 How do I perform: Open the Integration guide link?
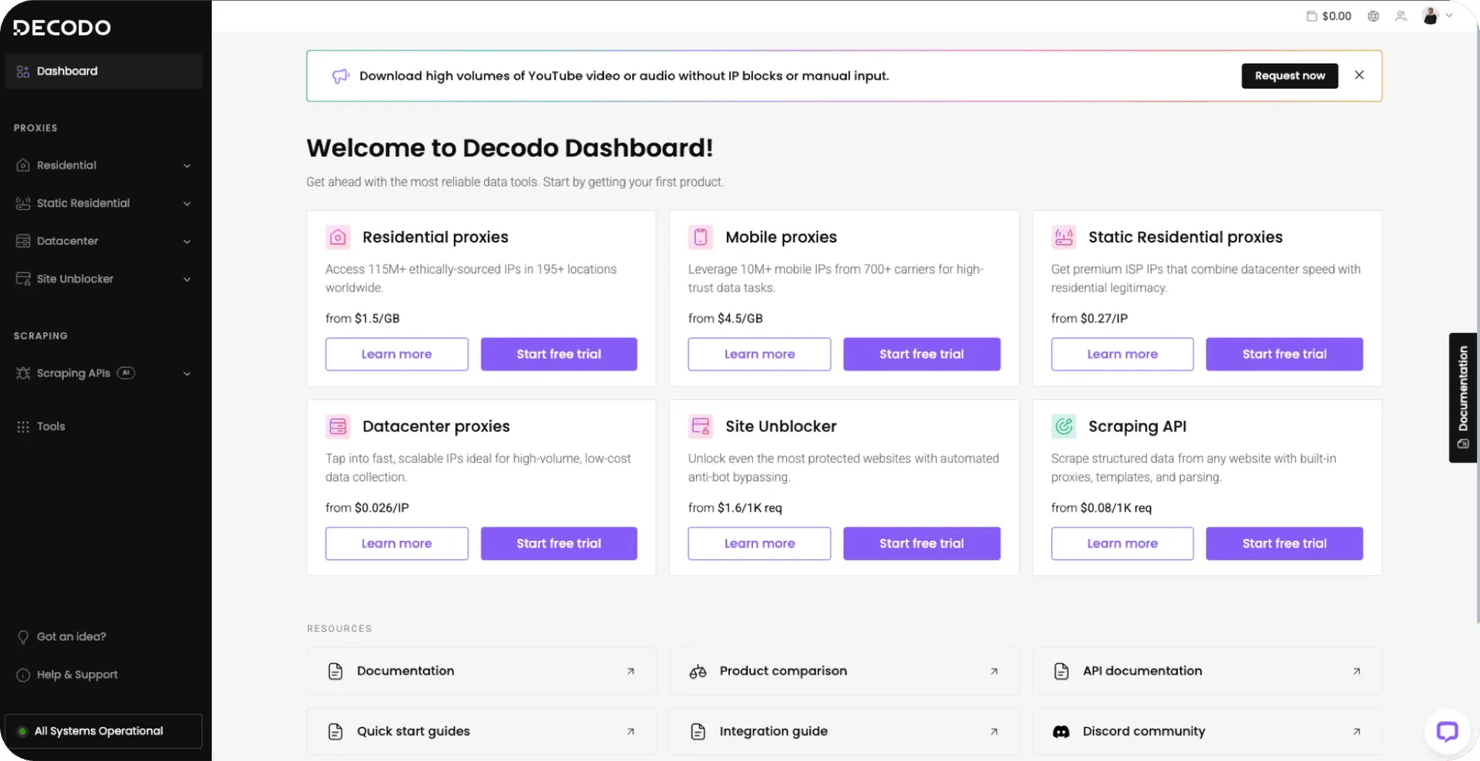(844, 732)
